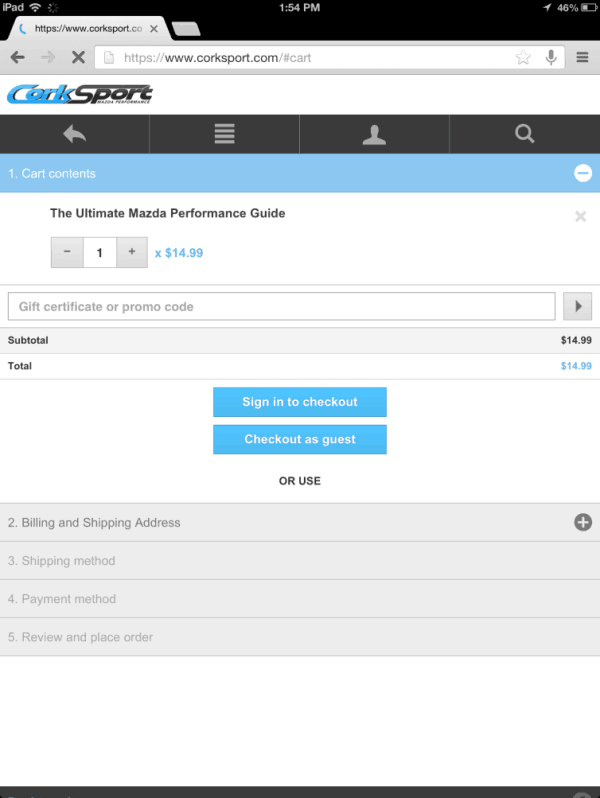The image size is (600, 798).
Task: Stop loading the page
Action: [77, 58]
